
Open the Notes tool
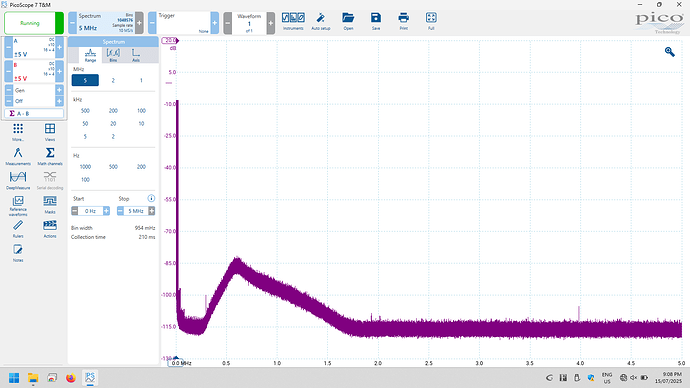coord(18,253)
